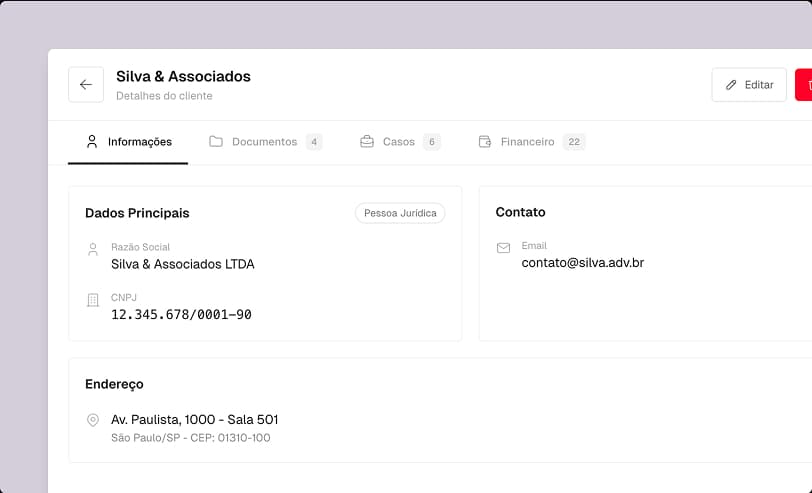
Task: Click the location pin icon in Endereço
Action: (x=93, y=420)
